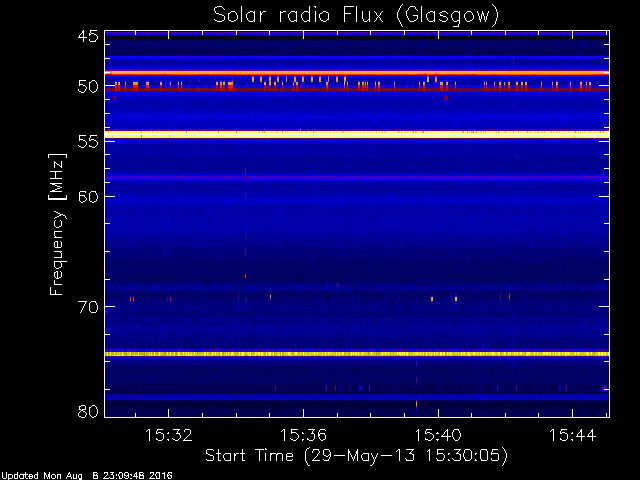This screenshot has width=640, height=480.
Task: Click the "50" frequency tick label
Action: tap(88, 87)
